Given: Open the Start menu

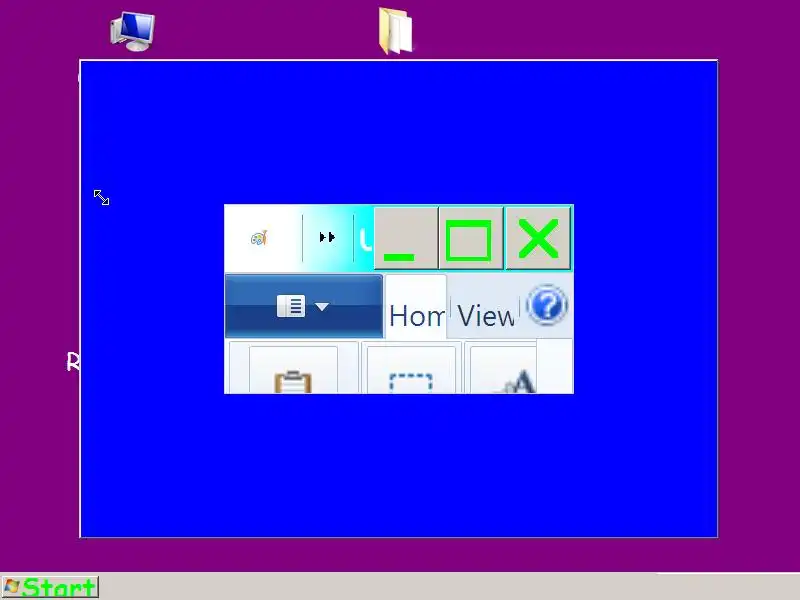Looking at the screenshot, I should click(50, 587).
